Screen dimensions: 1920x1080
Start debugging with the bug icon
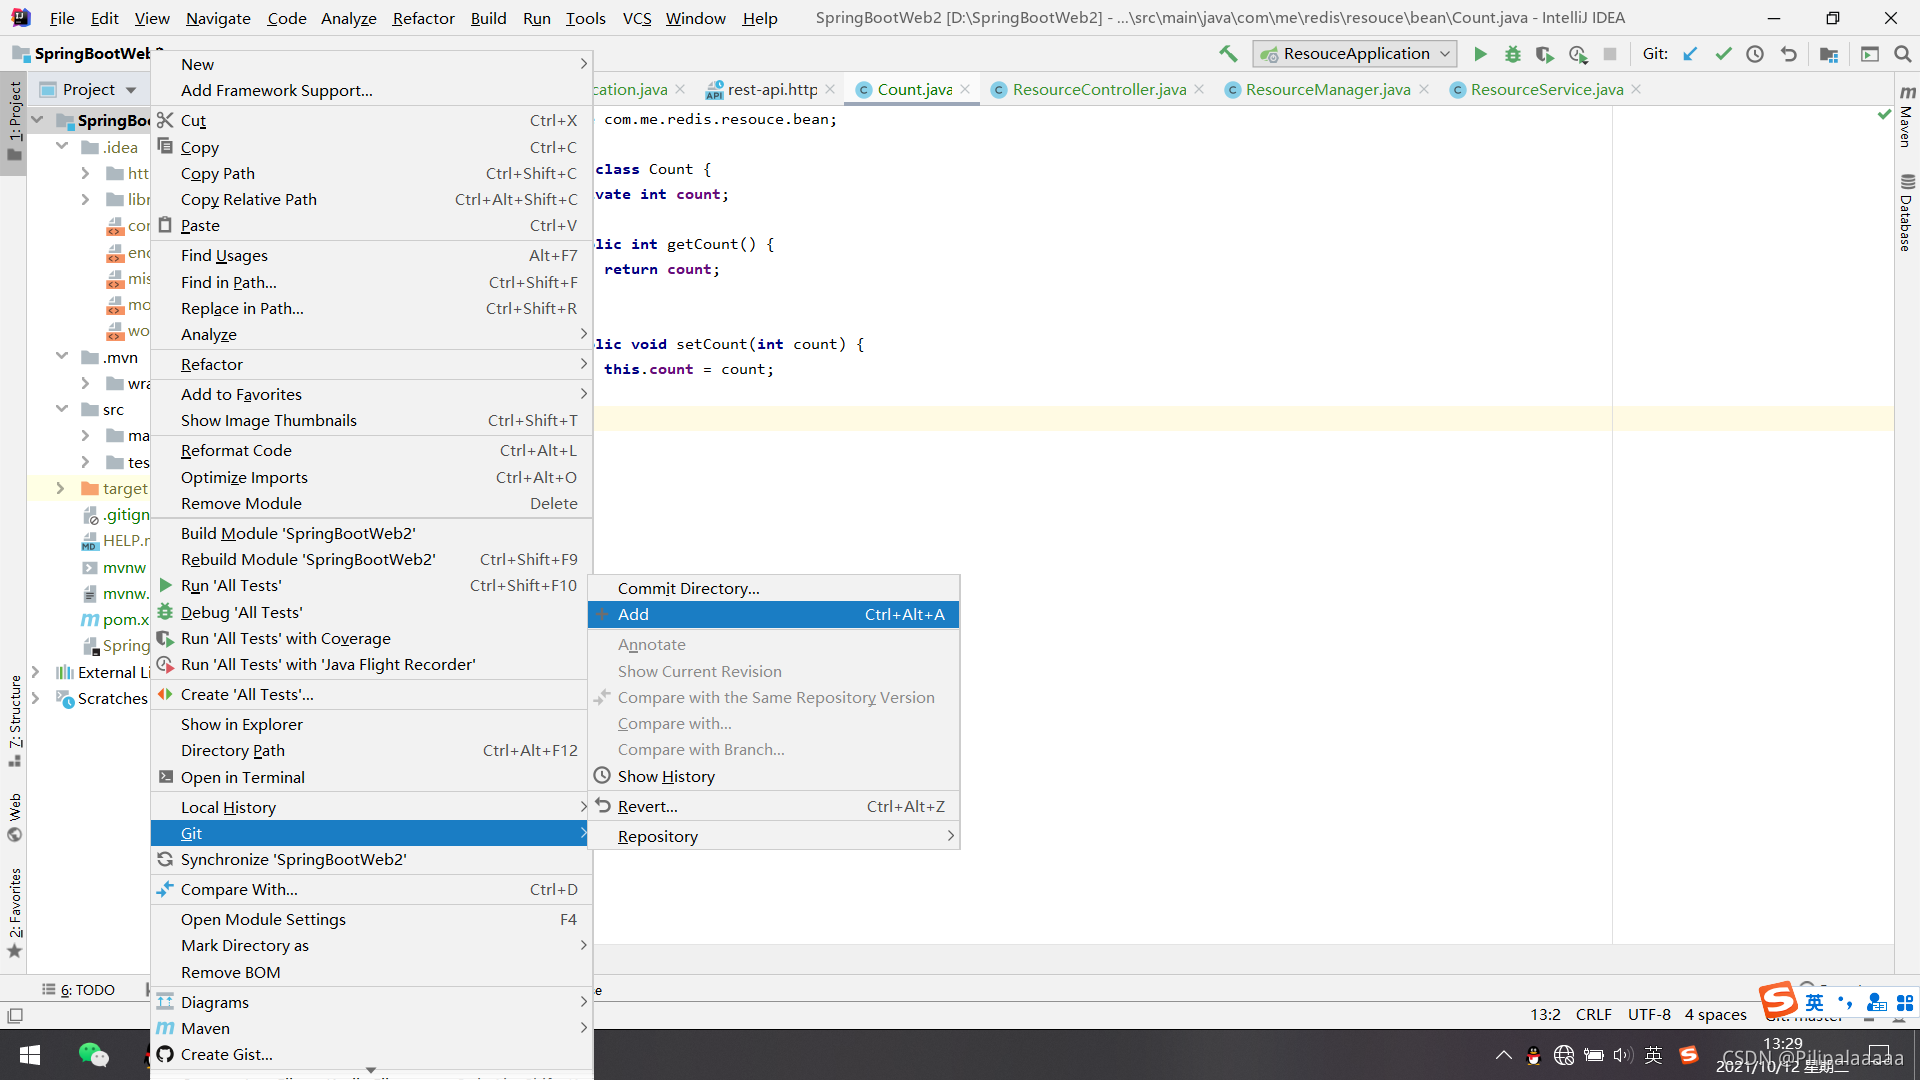[x=1513, y=54]
